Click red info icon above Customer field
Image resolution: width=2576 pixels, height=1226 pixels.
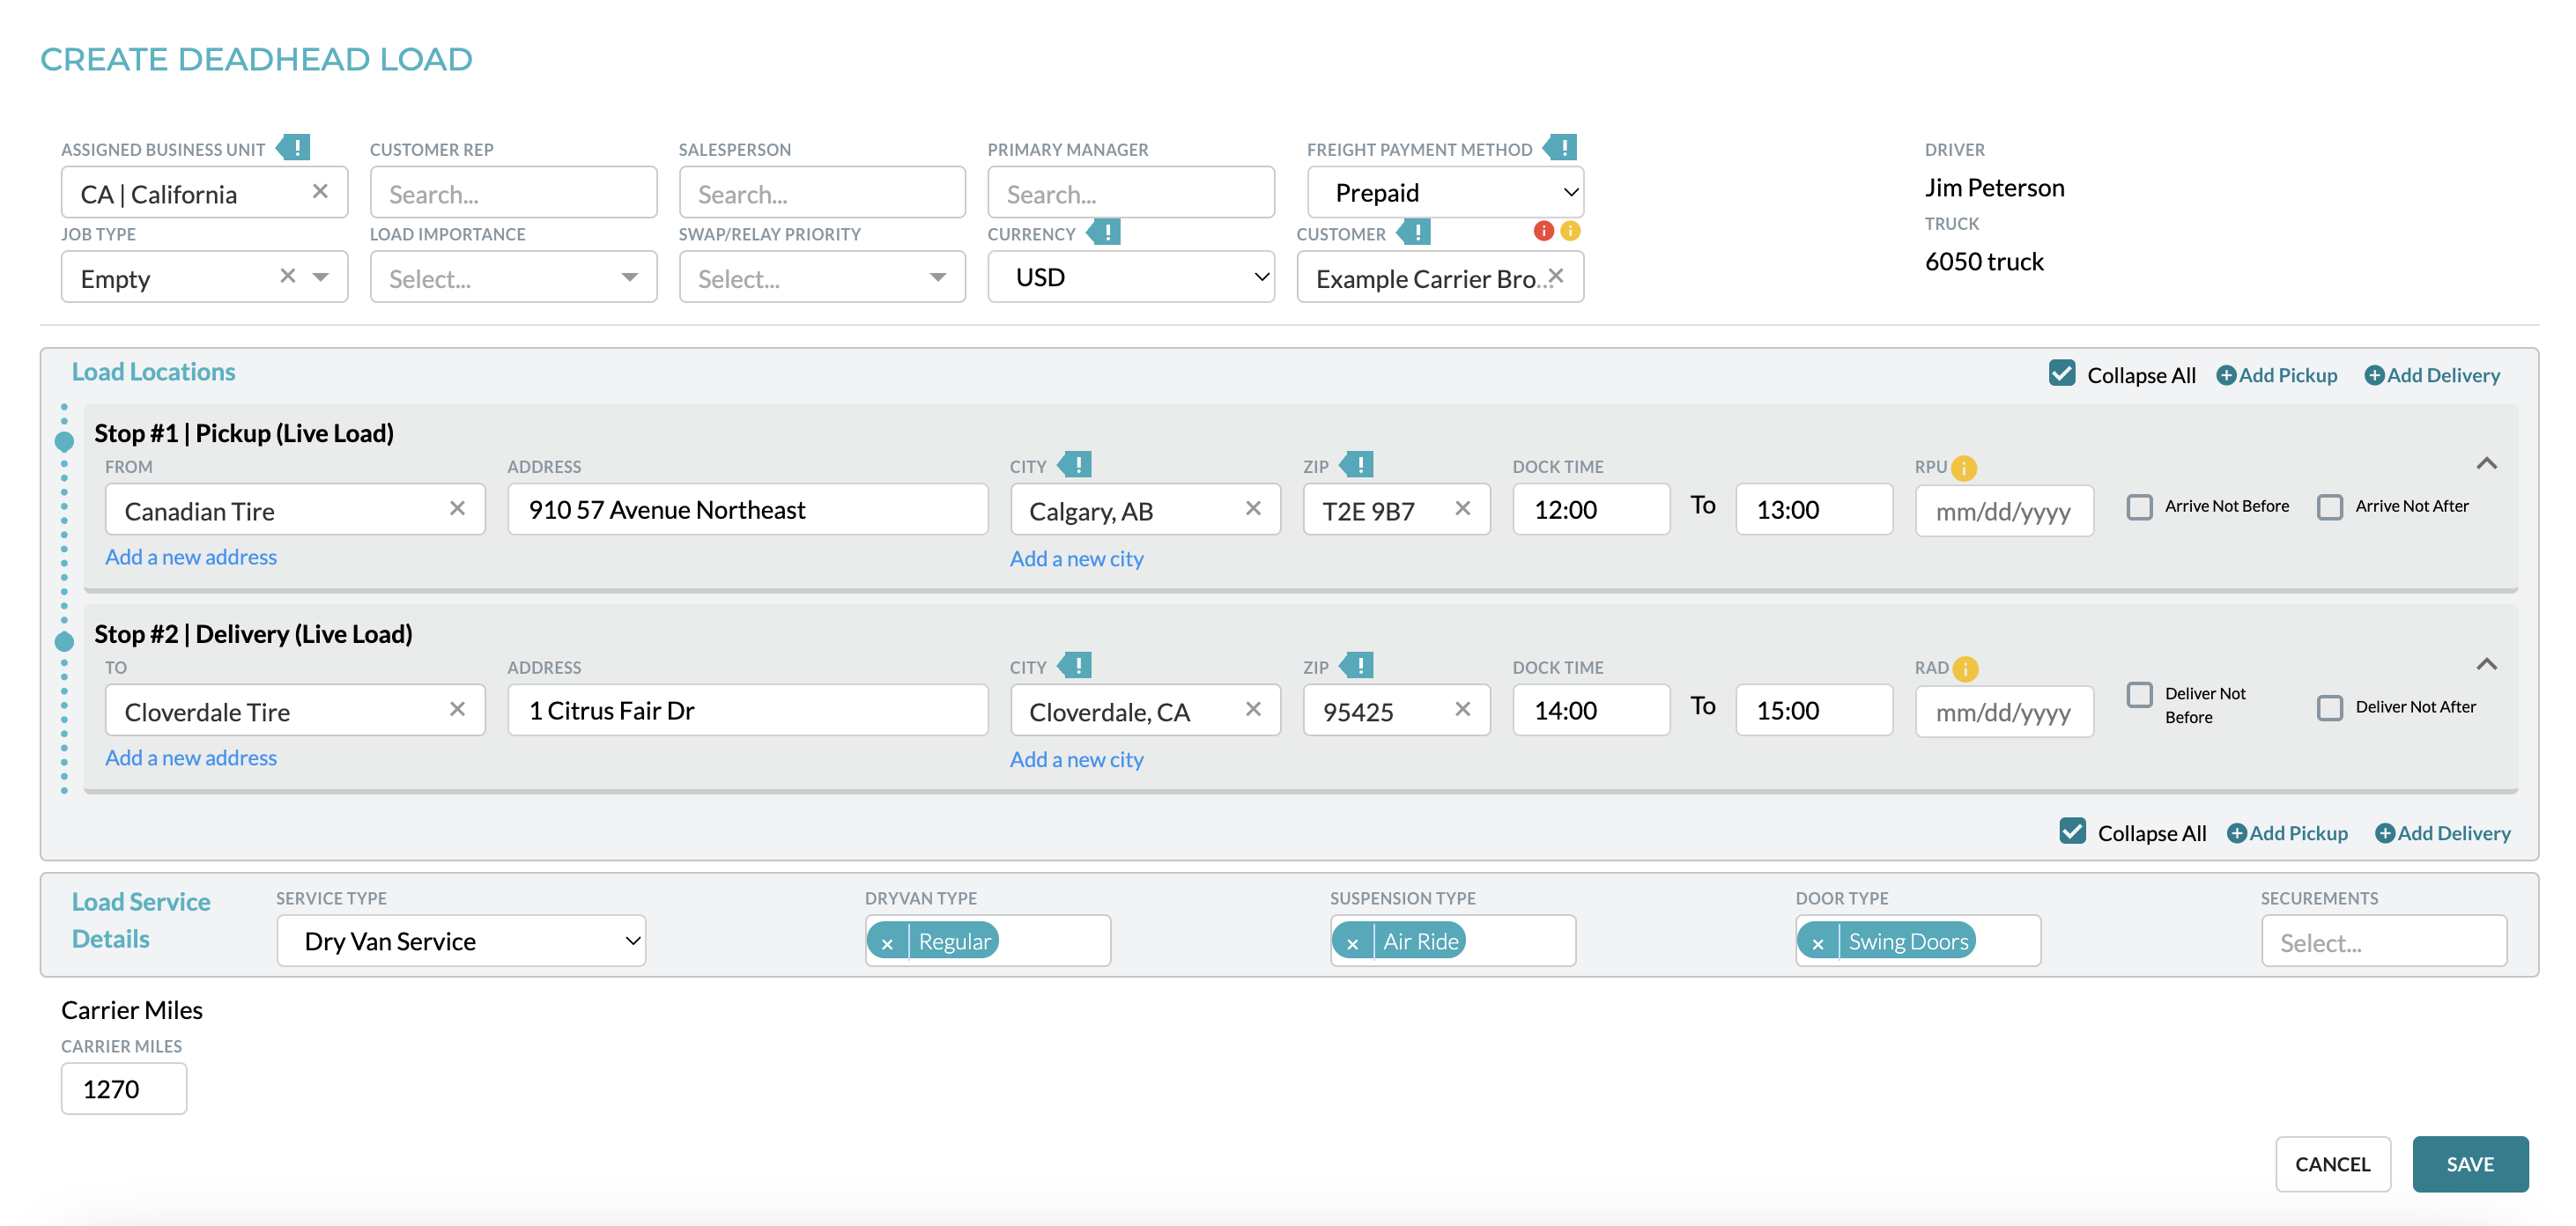[x=1543, y=231]
